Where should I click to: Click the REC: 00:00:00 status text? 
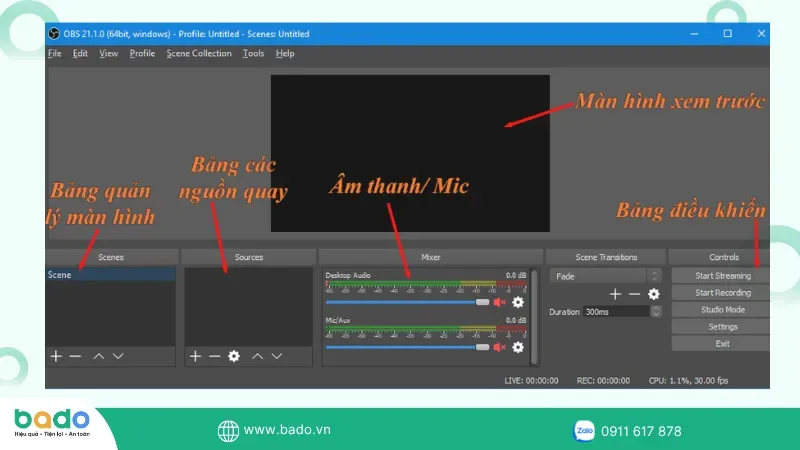coord(603,381)
